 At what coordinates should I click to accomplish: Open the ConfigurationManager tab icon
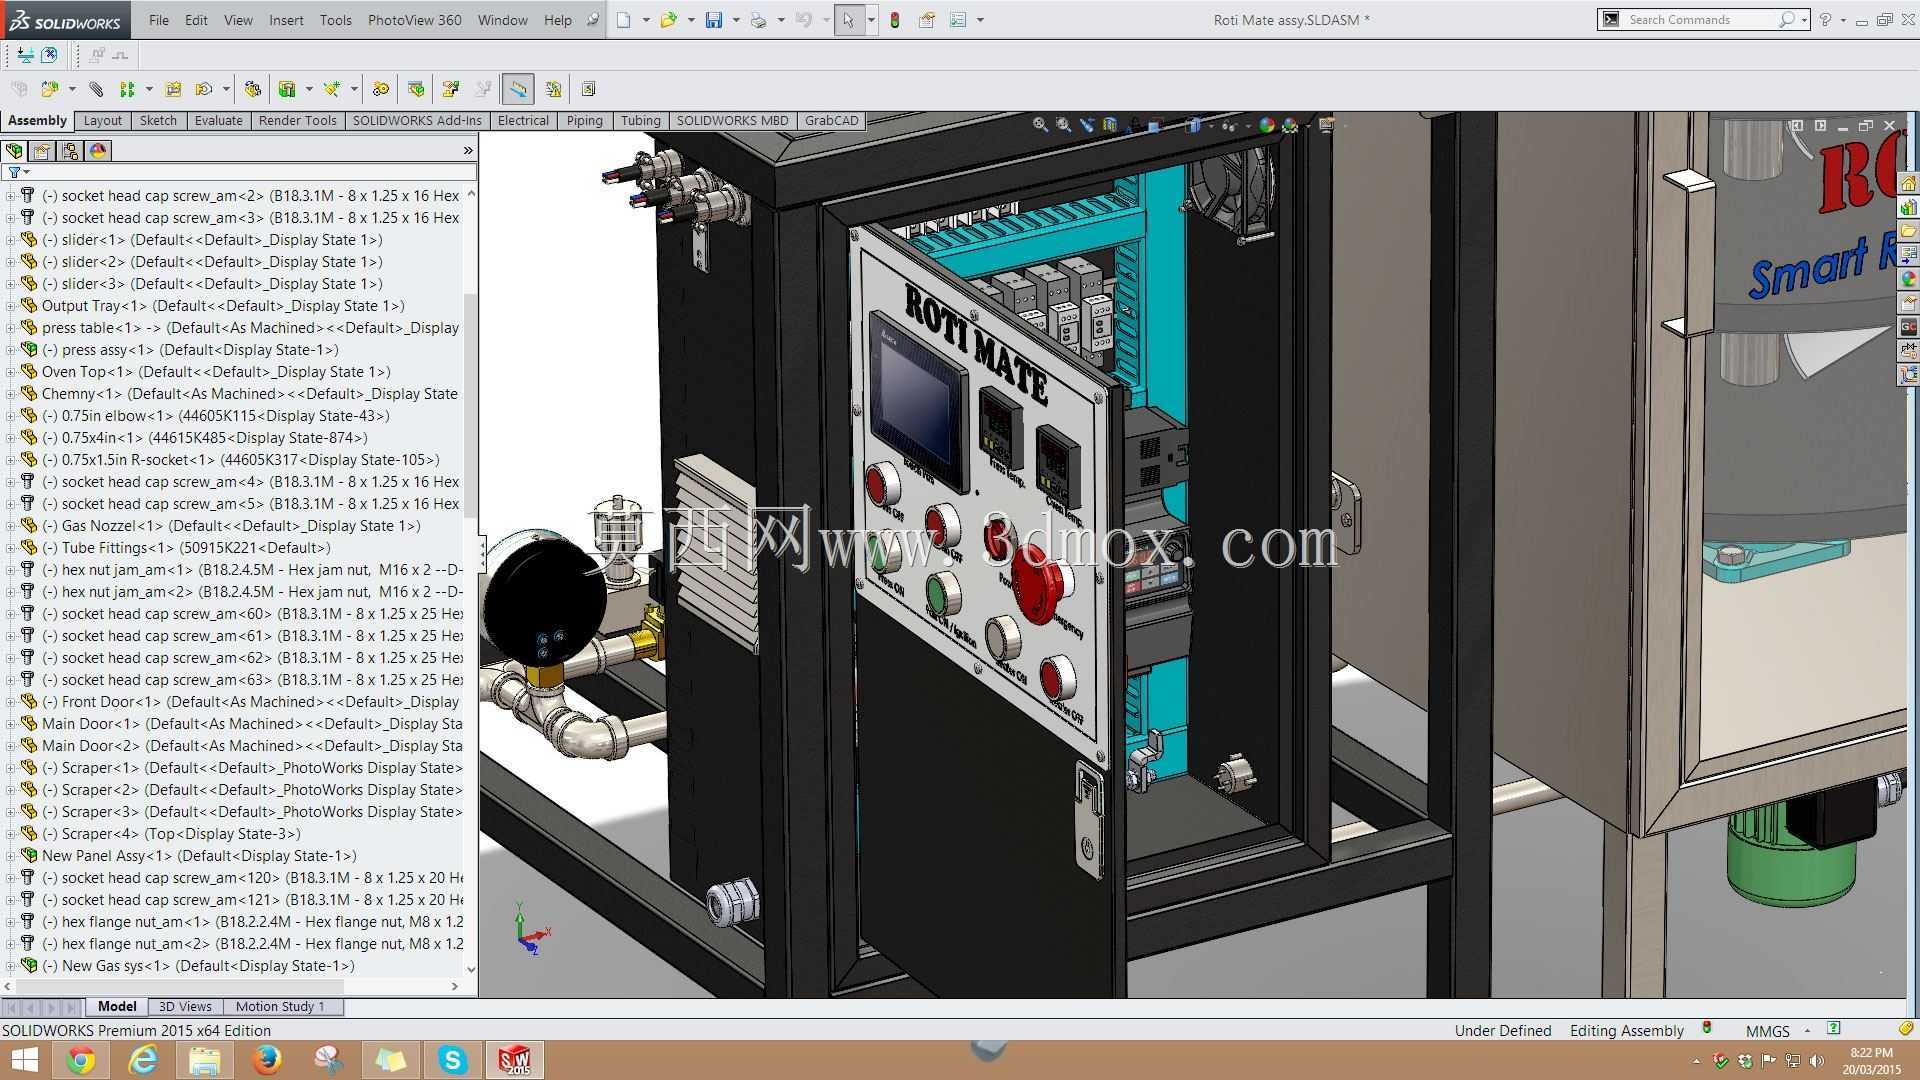(x=70, y=151)
